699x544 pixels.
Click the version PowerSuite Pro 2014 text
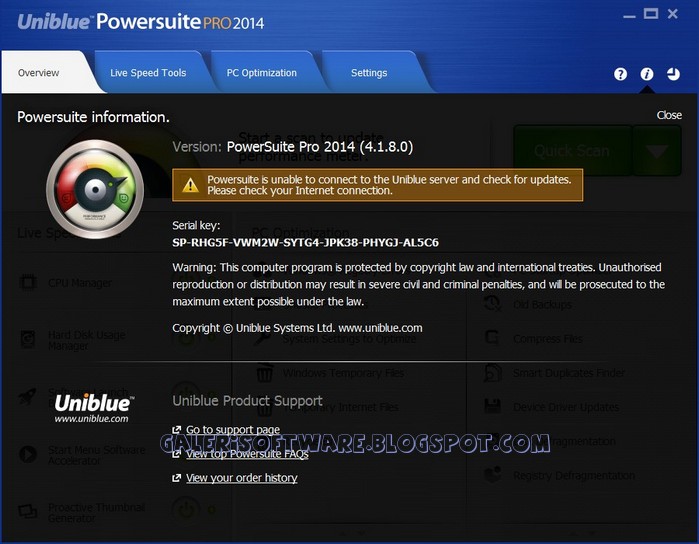point(320,147)
